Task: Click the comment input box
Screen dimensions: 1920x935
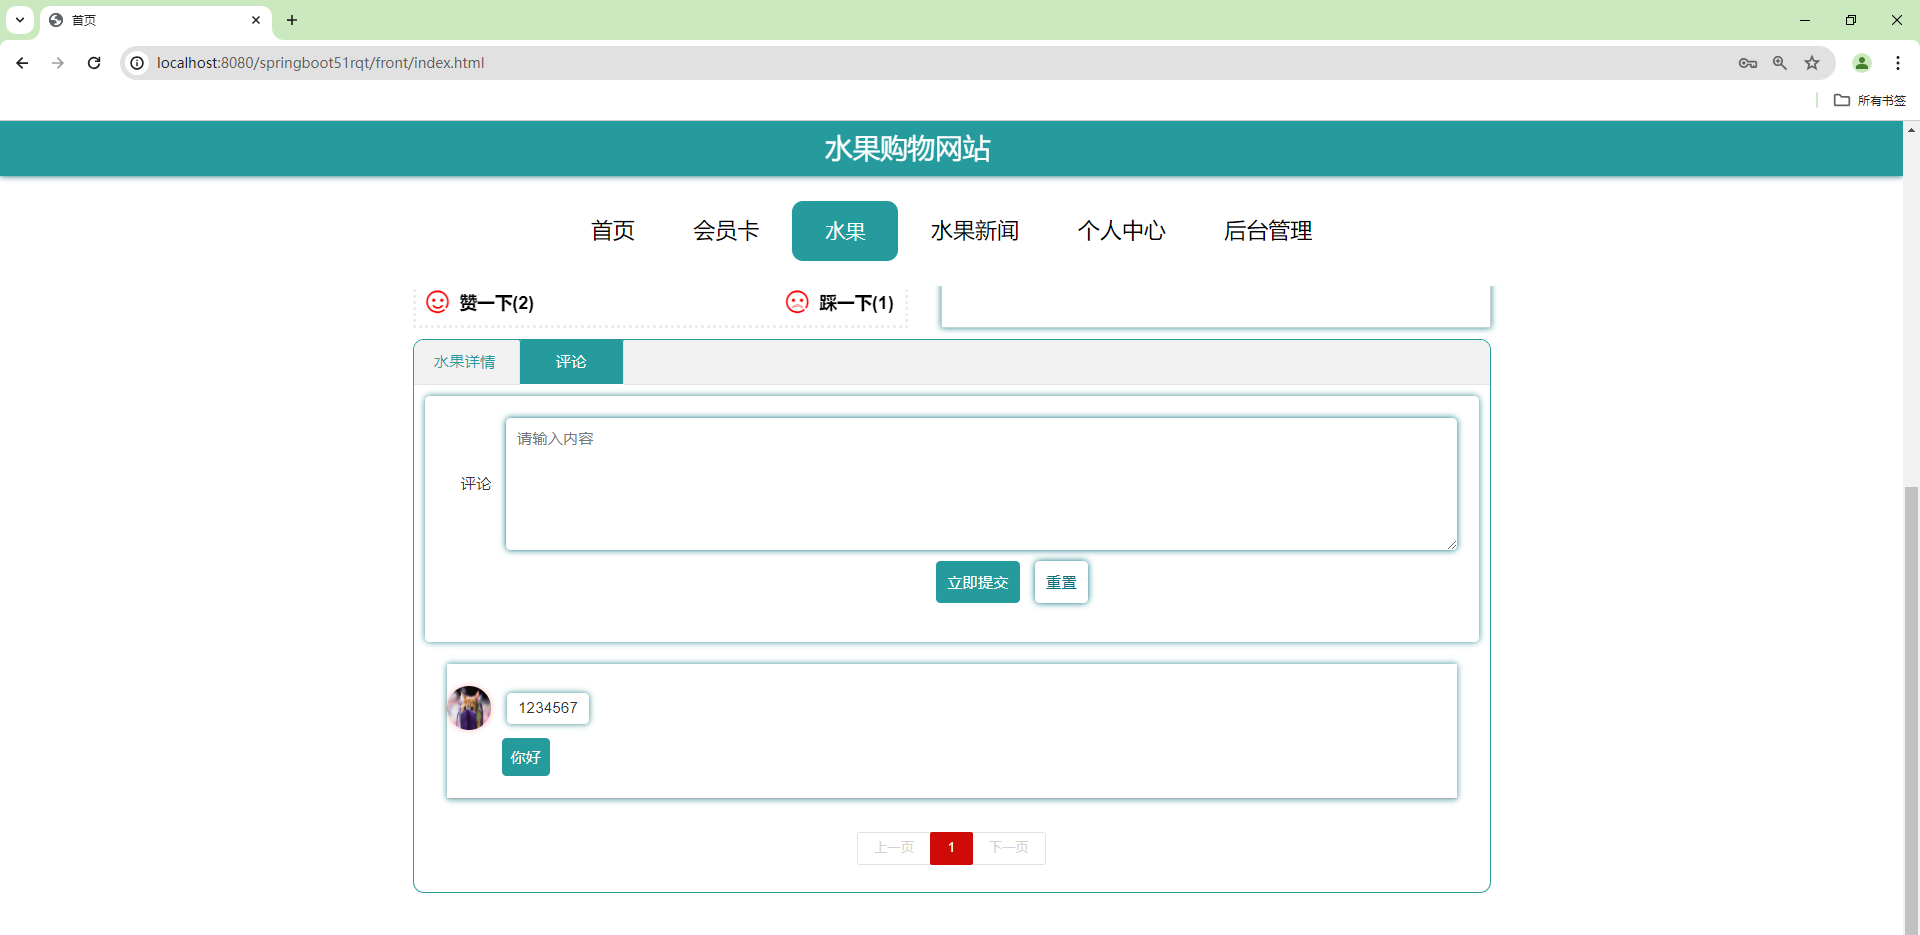Action: point(981,483)
